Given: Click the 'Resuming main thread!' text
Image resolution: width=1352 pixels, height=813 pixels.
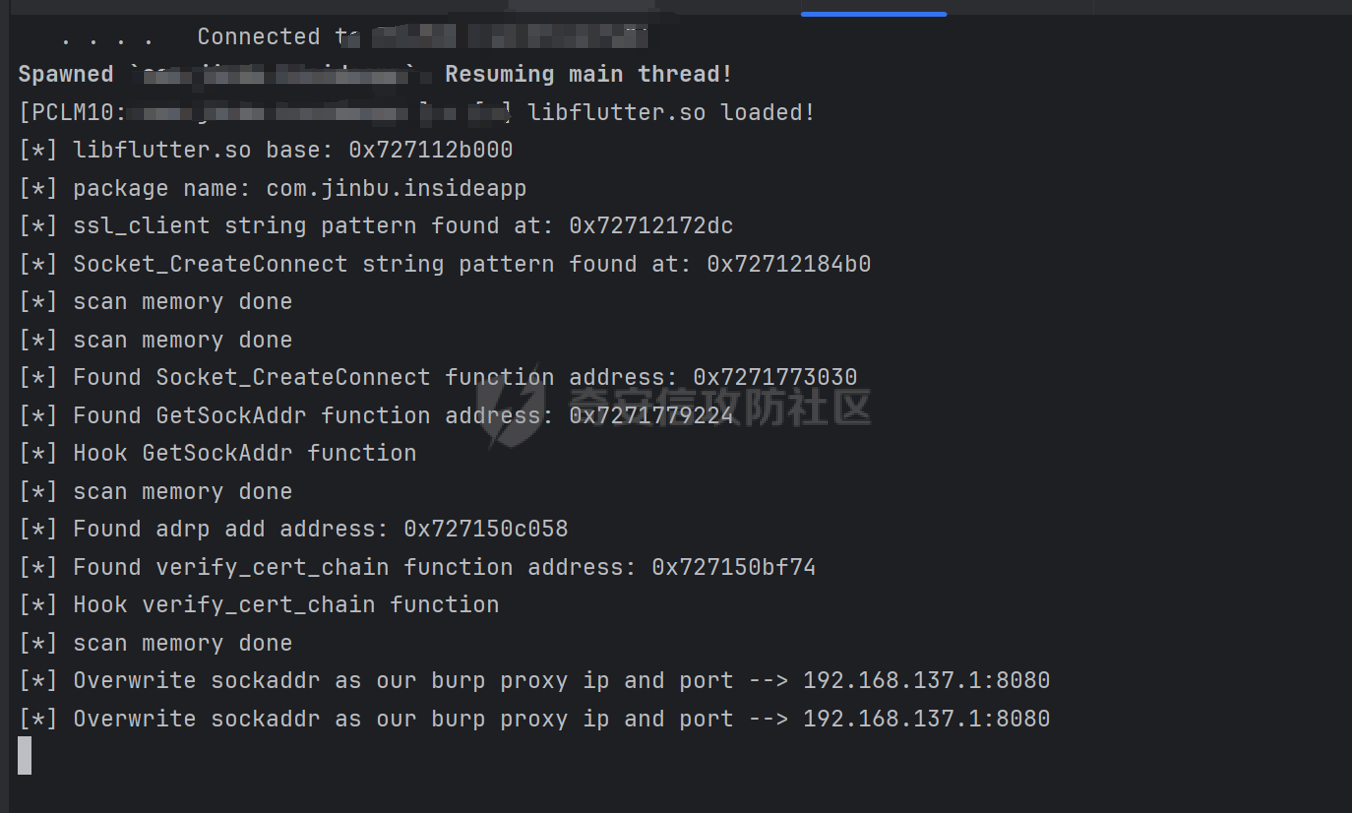Looking at the screenshot, I should [x=589, y=74].
